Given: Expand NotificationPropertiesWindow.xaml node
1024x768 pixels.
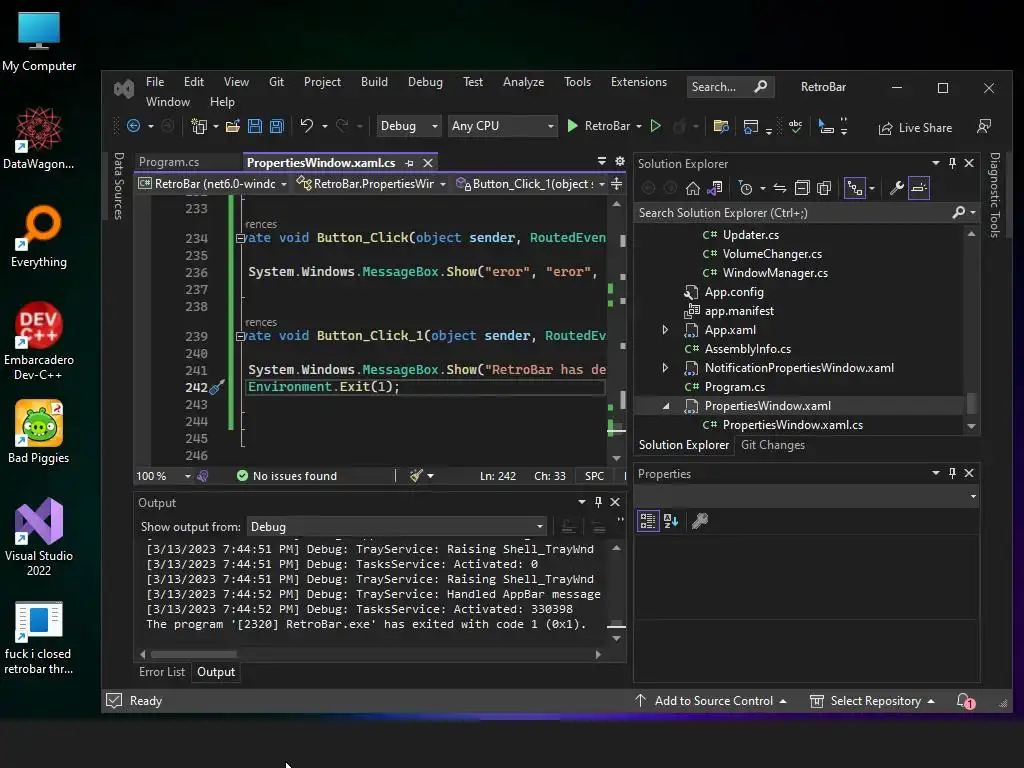Looking at the screenshot, I should (x=665, y=368).
